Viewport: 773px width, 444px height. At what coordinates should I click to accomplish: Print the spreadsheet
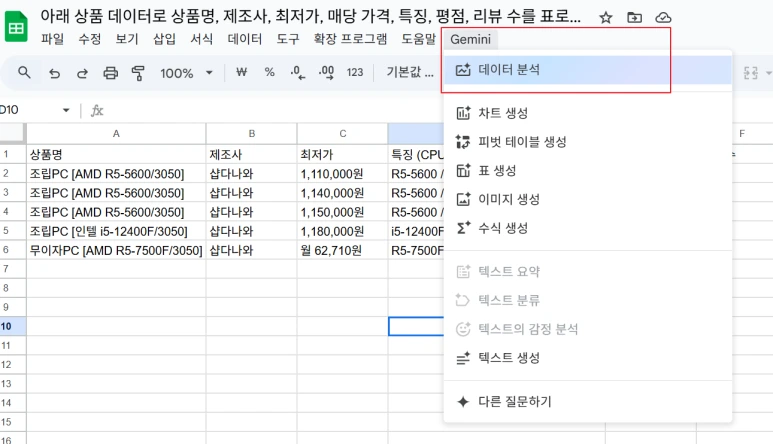pos(110,73)
